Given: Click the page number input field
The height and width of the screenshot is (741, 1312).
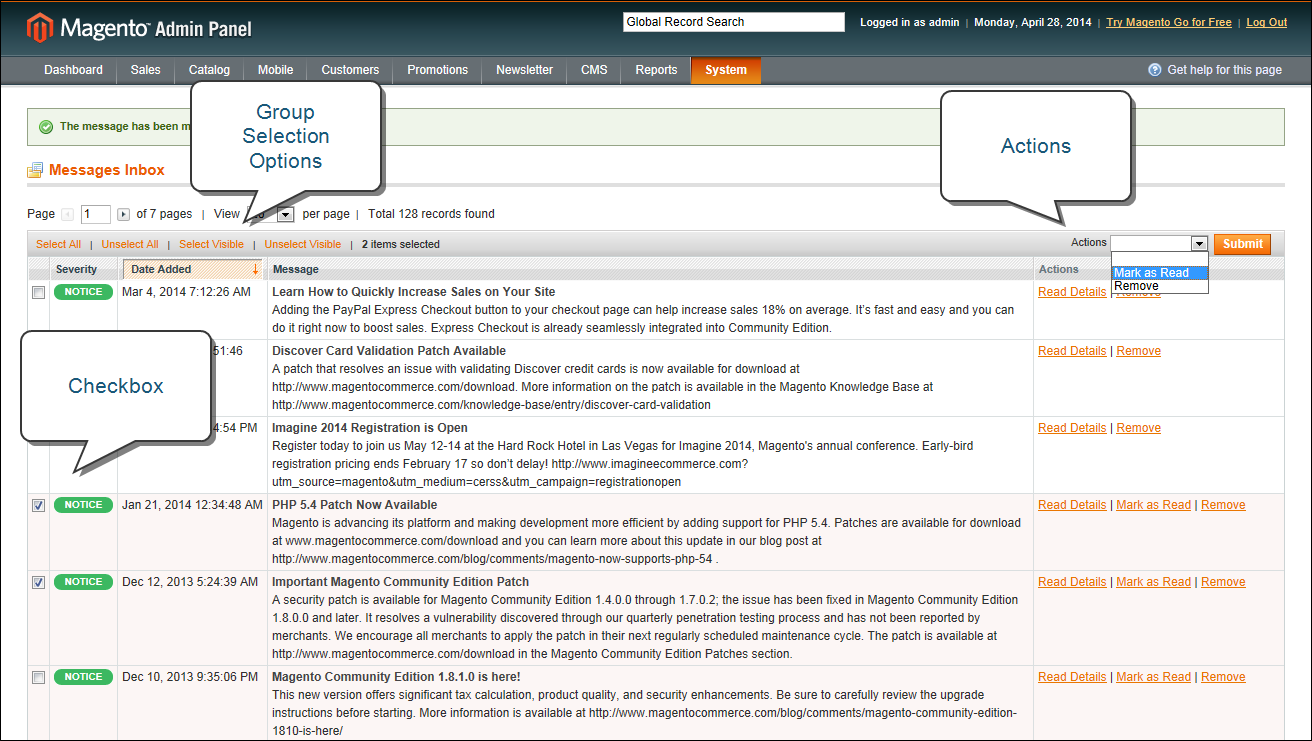Looking at the screenshot, I should point(95,214).
